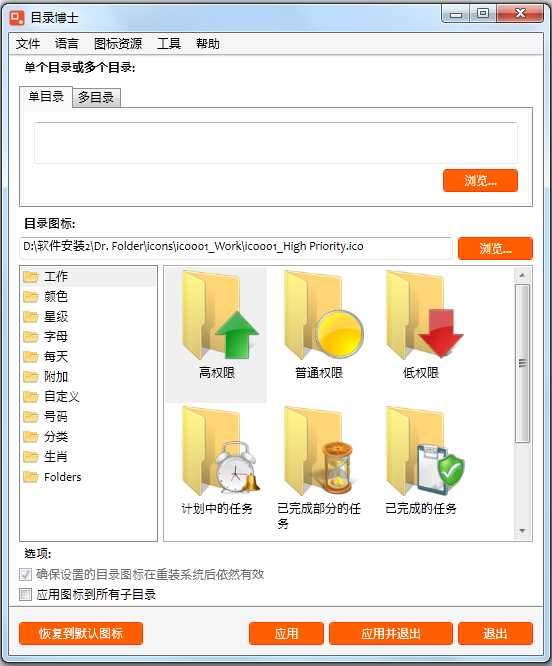552x666 pixels.
Task: Click the 应用并退出 button
Action: click(391, 634)
